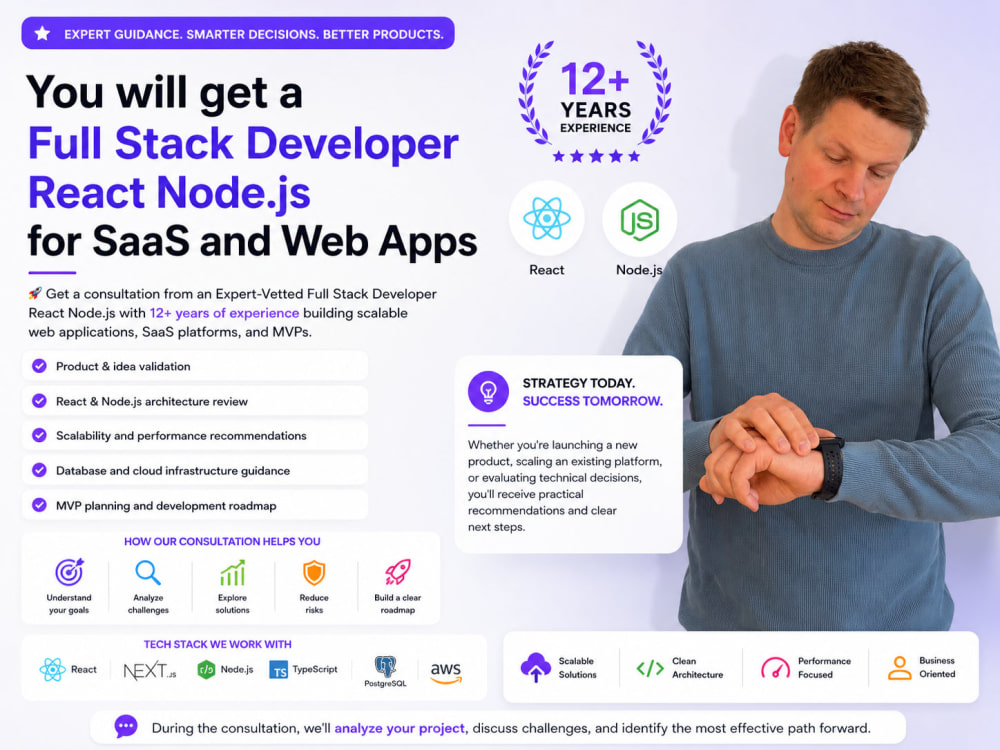Click the 'TypeScript' label in tech stack
The height and width of the screenshot is (750, 1000).
pyautogui.click(x=315, y=669)
